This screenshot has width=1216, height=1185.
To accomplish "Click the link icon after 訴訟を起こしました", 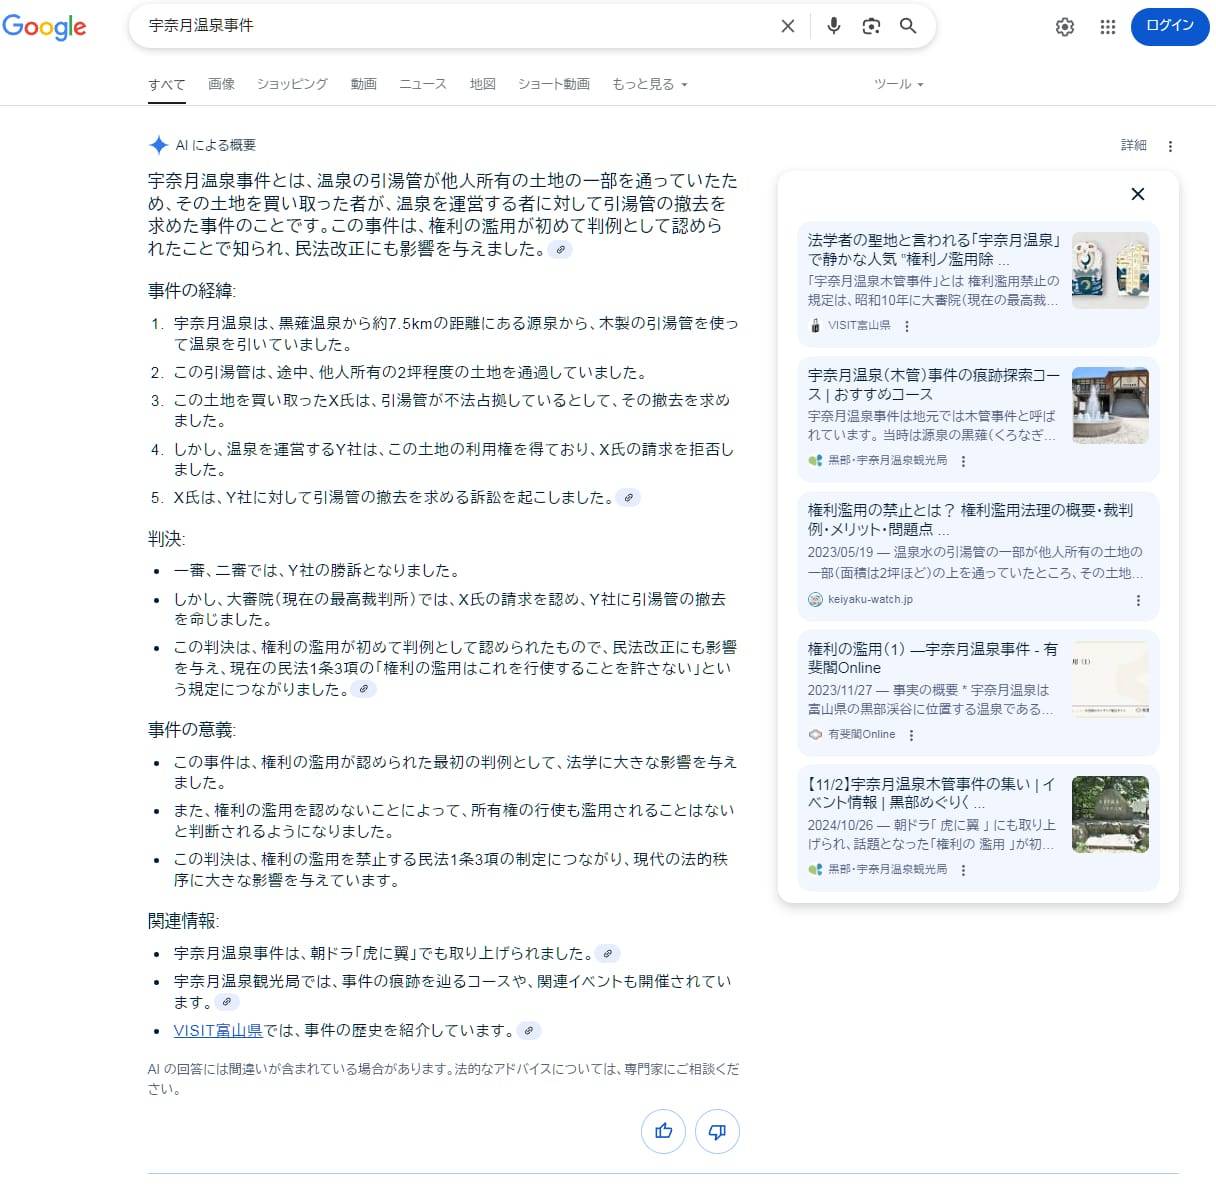I will [628, 498].
